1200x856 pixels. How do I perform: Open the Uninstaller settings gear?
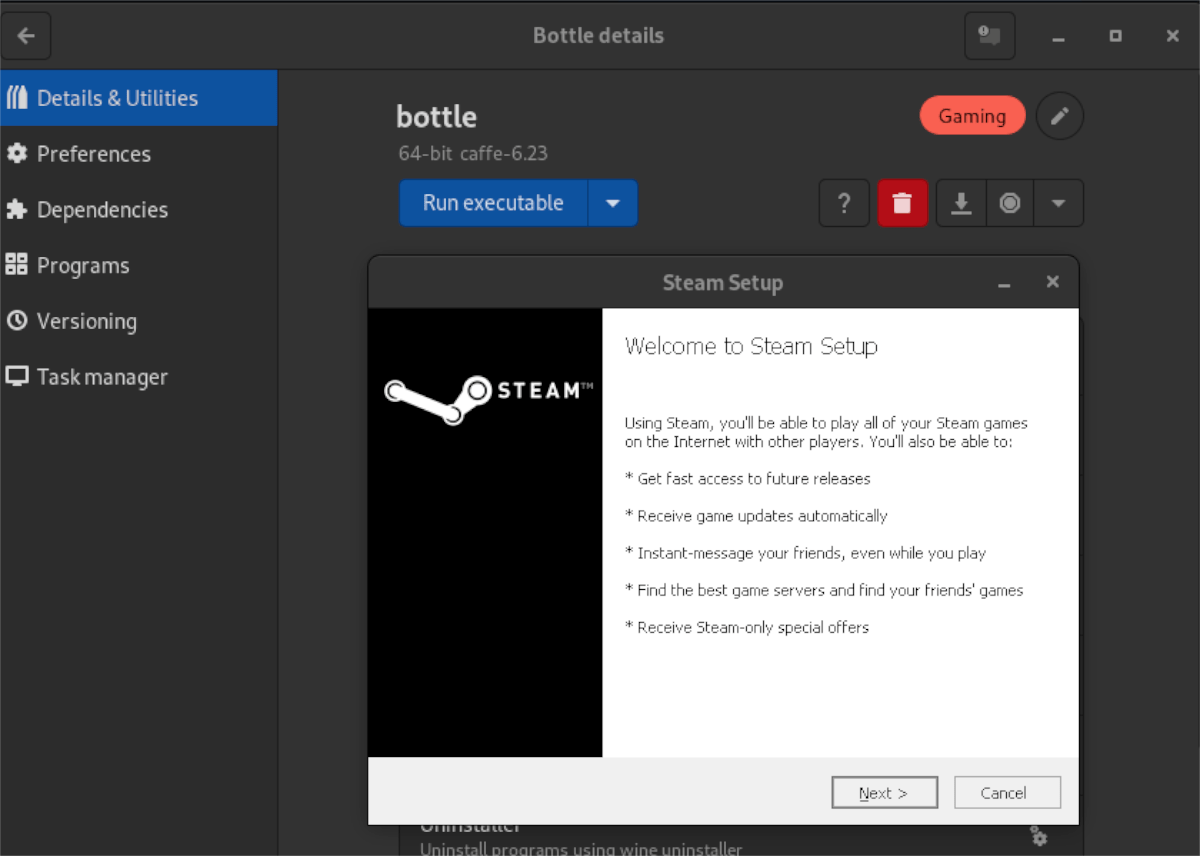(1039, 837)
